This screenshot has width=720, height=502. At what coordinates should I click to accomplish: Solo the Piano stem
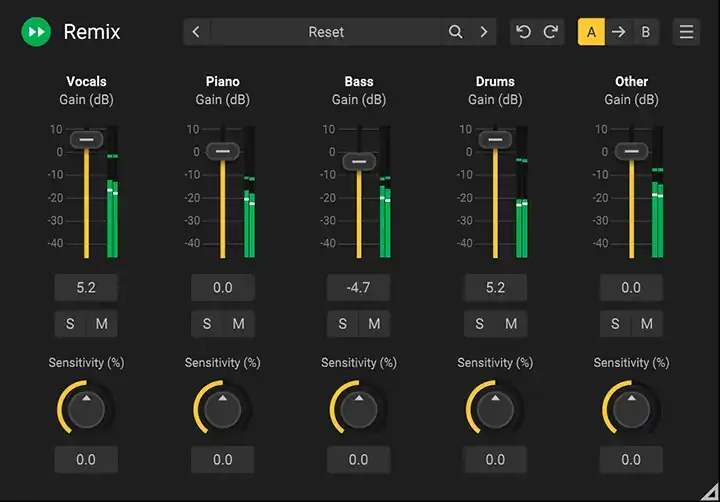[207, 324]
